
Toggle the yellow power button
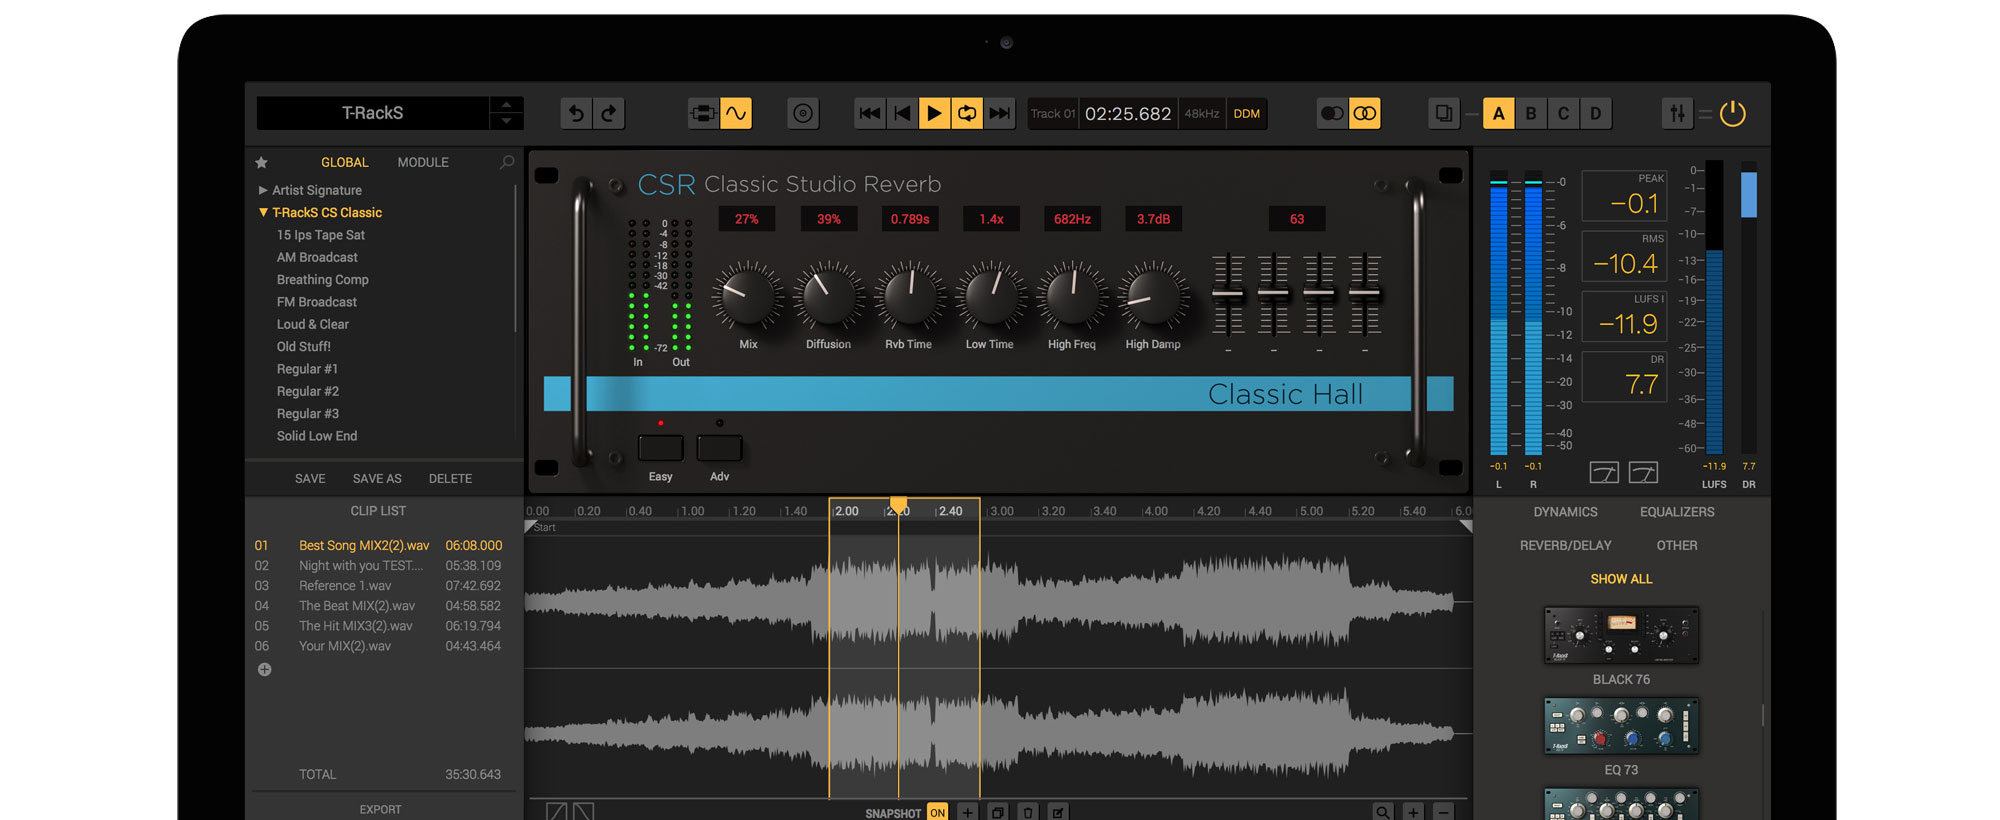coord(1733,113)
